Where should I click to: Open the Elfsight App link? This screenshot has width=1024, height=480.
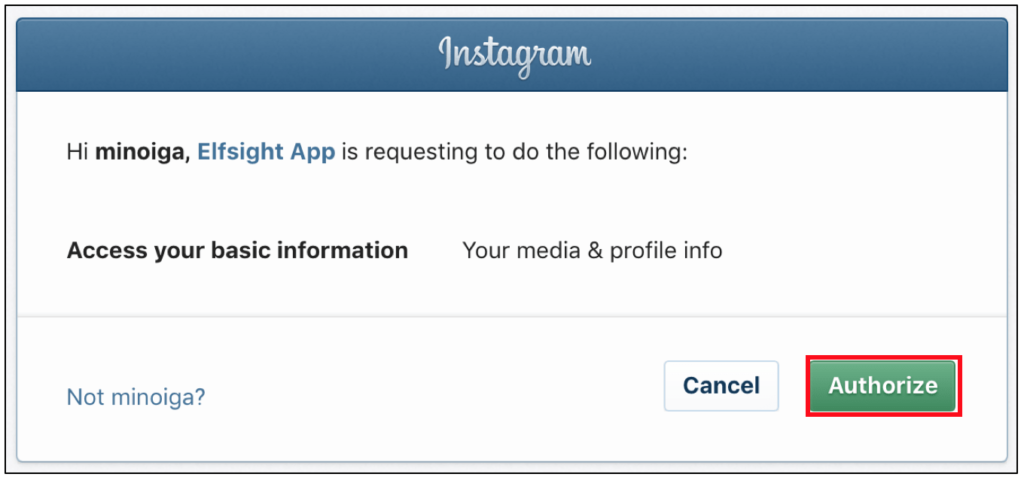tap(266, 152)
